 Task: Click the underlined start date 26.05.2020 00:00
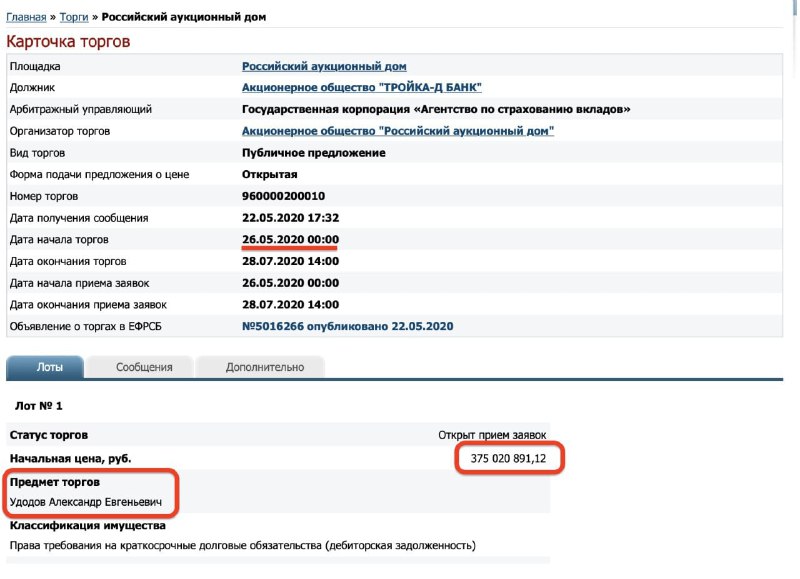click(290, 239)
